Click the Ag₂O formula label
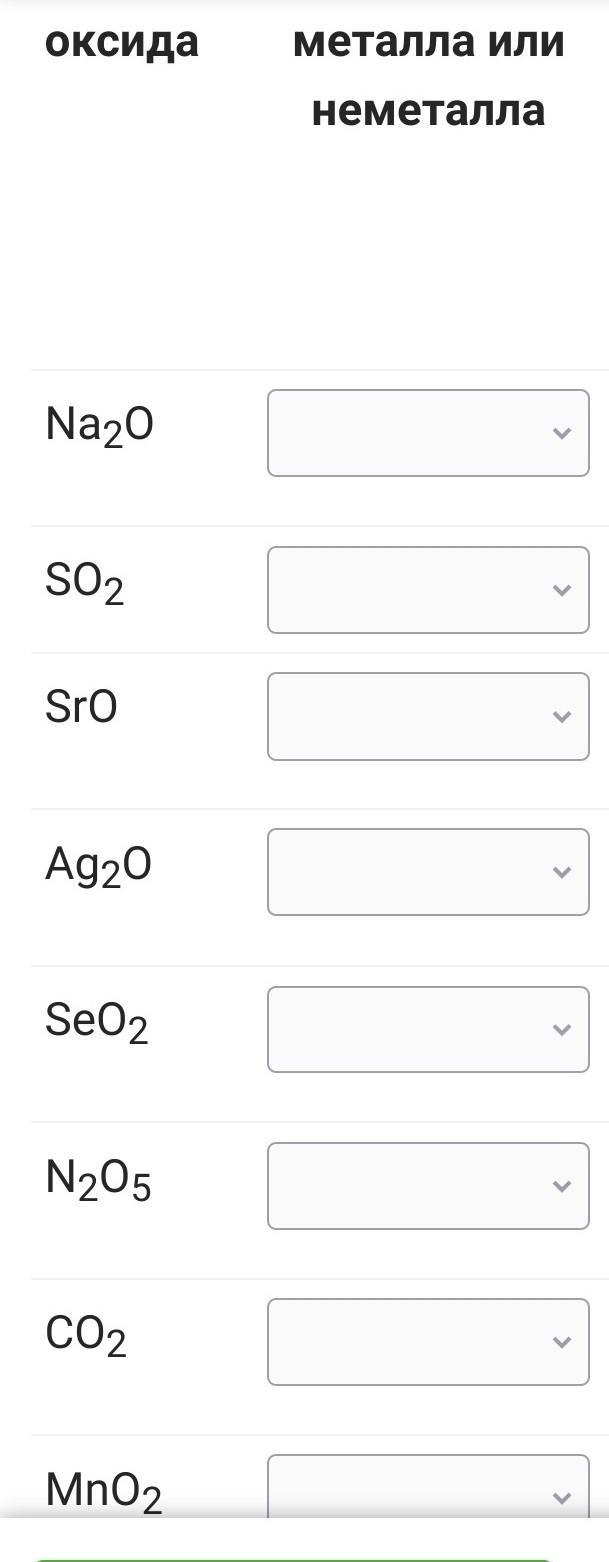Screen dimensions: 609x1562 (x=98, y=866)
